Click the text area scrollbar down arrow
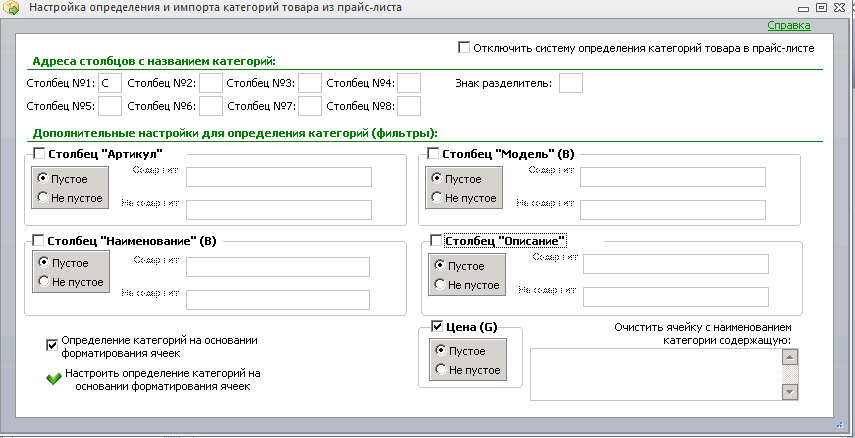Screen dimensions: 855x438 pyautogui.click(x=790, y=392)
